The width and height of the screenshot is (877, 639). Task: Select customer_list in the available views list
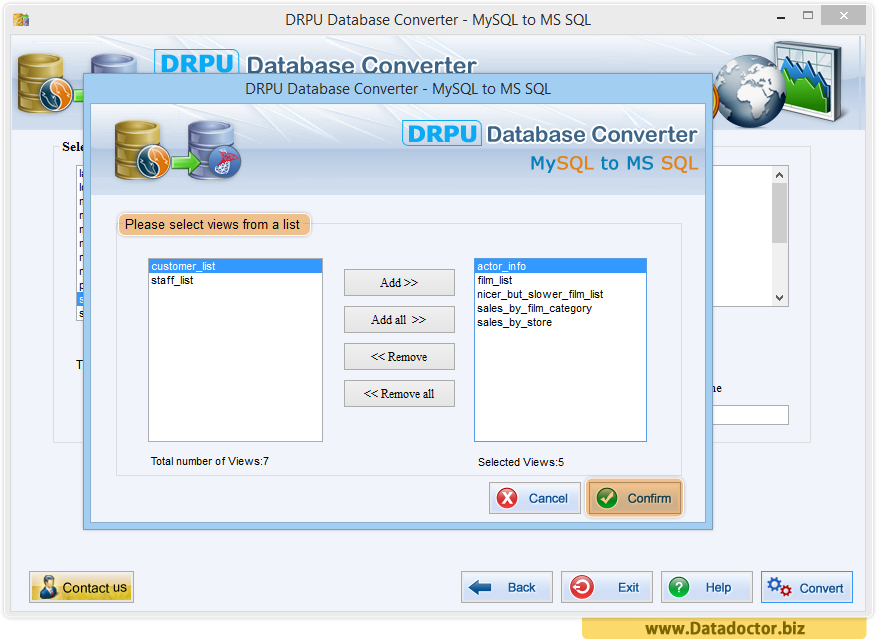click(x=235, y=266)
